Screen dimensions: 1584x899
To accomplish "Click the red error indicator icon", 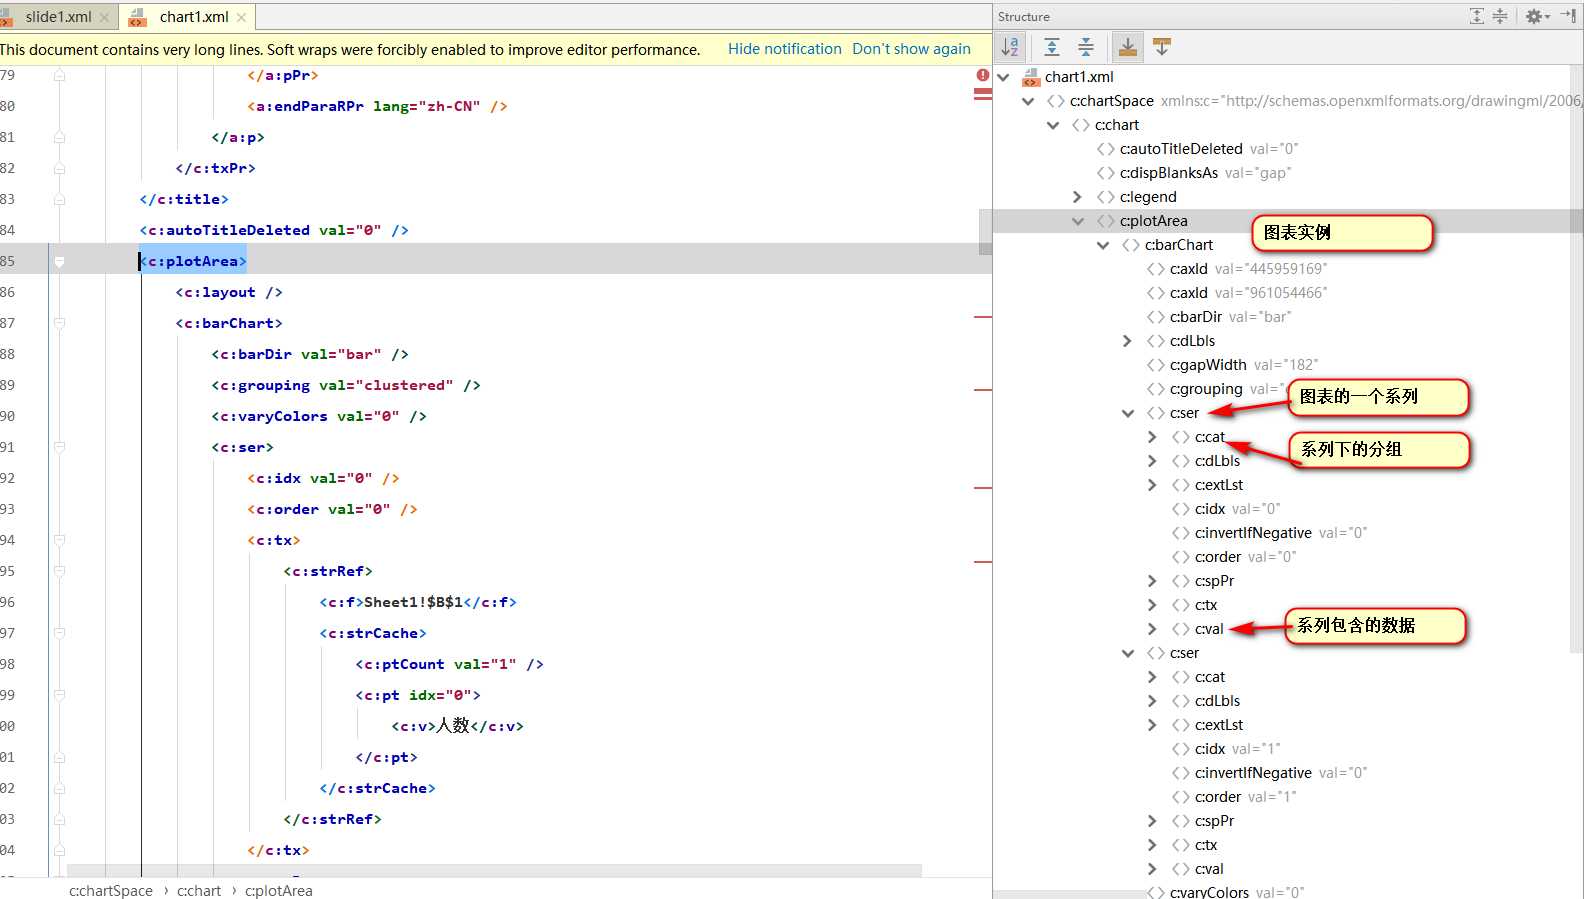I will click(x=983, y=75).
